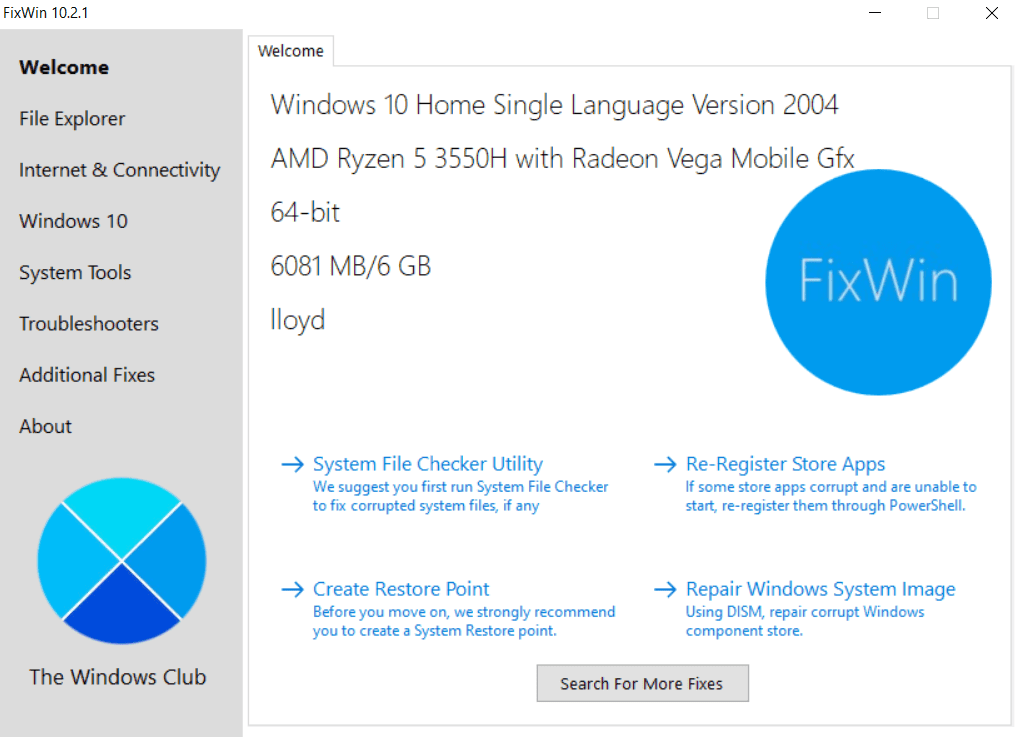This screenshot has height=737, width=1021.
Task: Click the arrow icon beside Create Restore Point
Action: (292, 589)
